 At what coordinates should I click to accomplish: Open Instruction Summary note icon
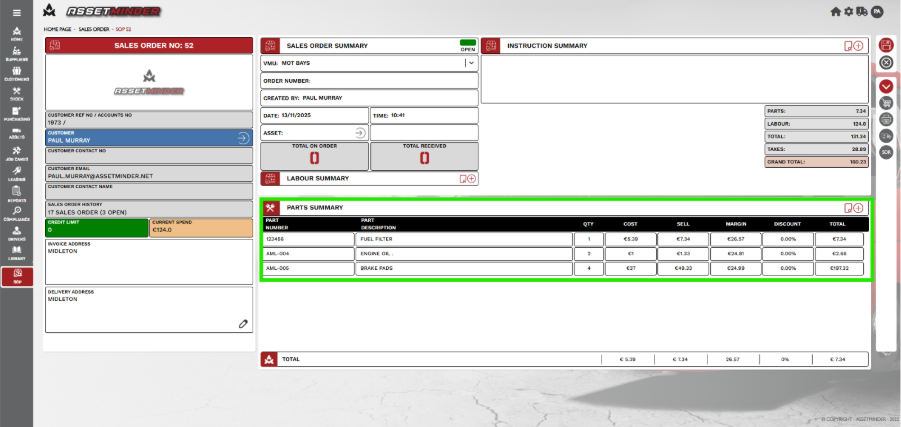pos(848,46)
